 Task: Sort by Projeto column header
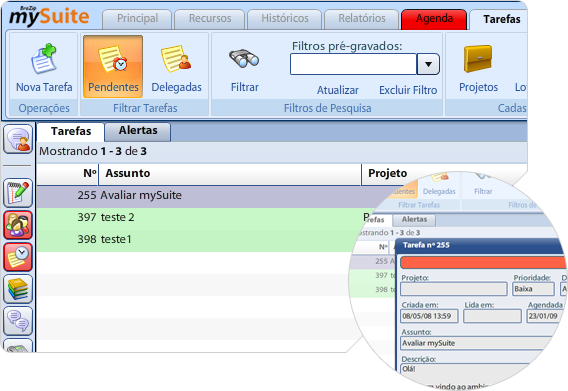(x=388, y=174)
